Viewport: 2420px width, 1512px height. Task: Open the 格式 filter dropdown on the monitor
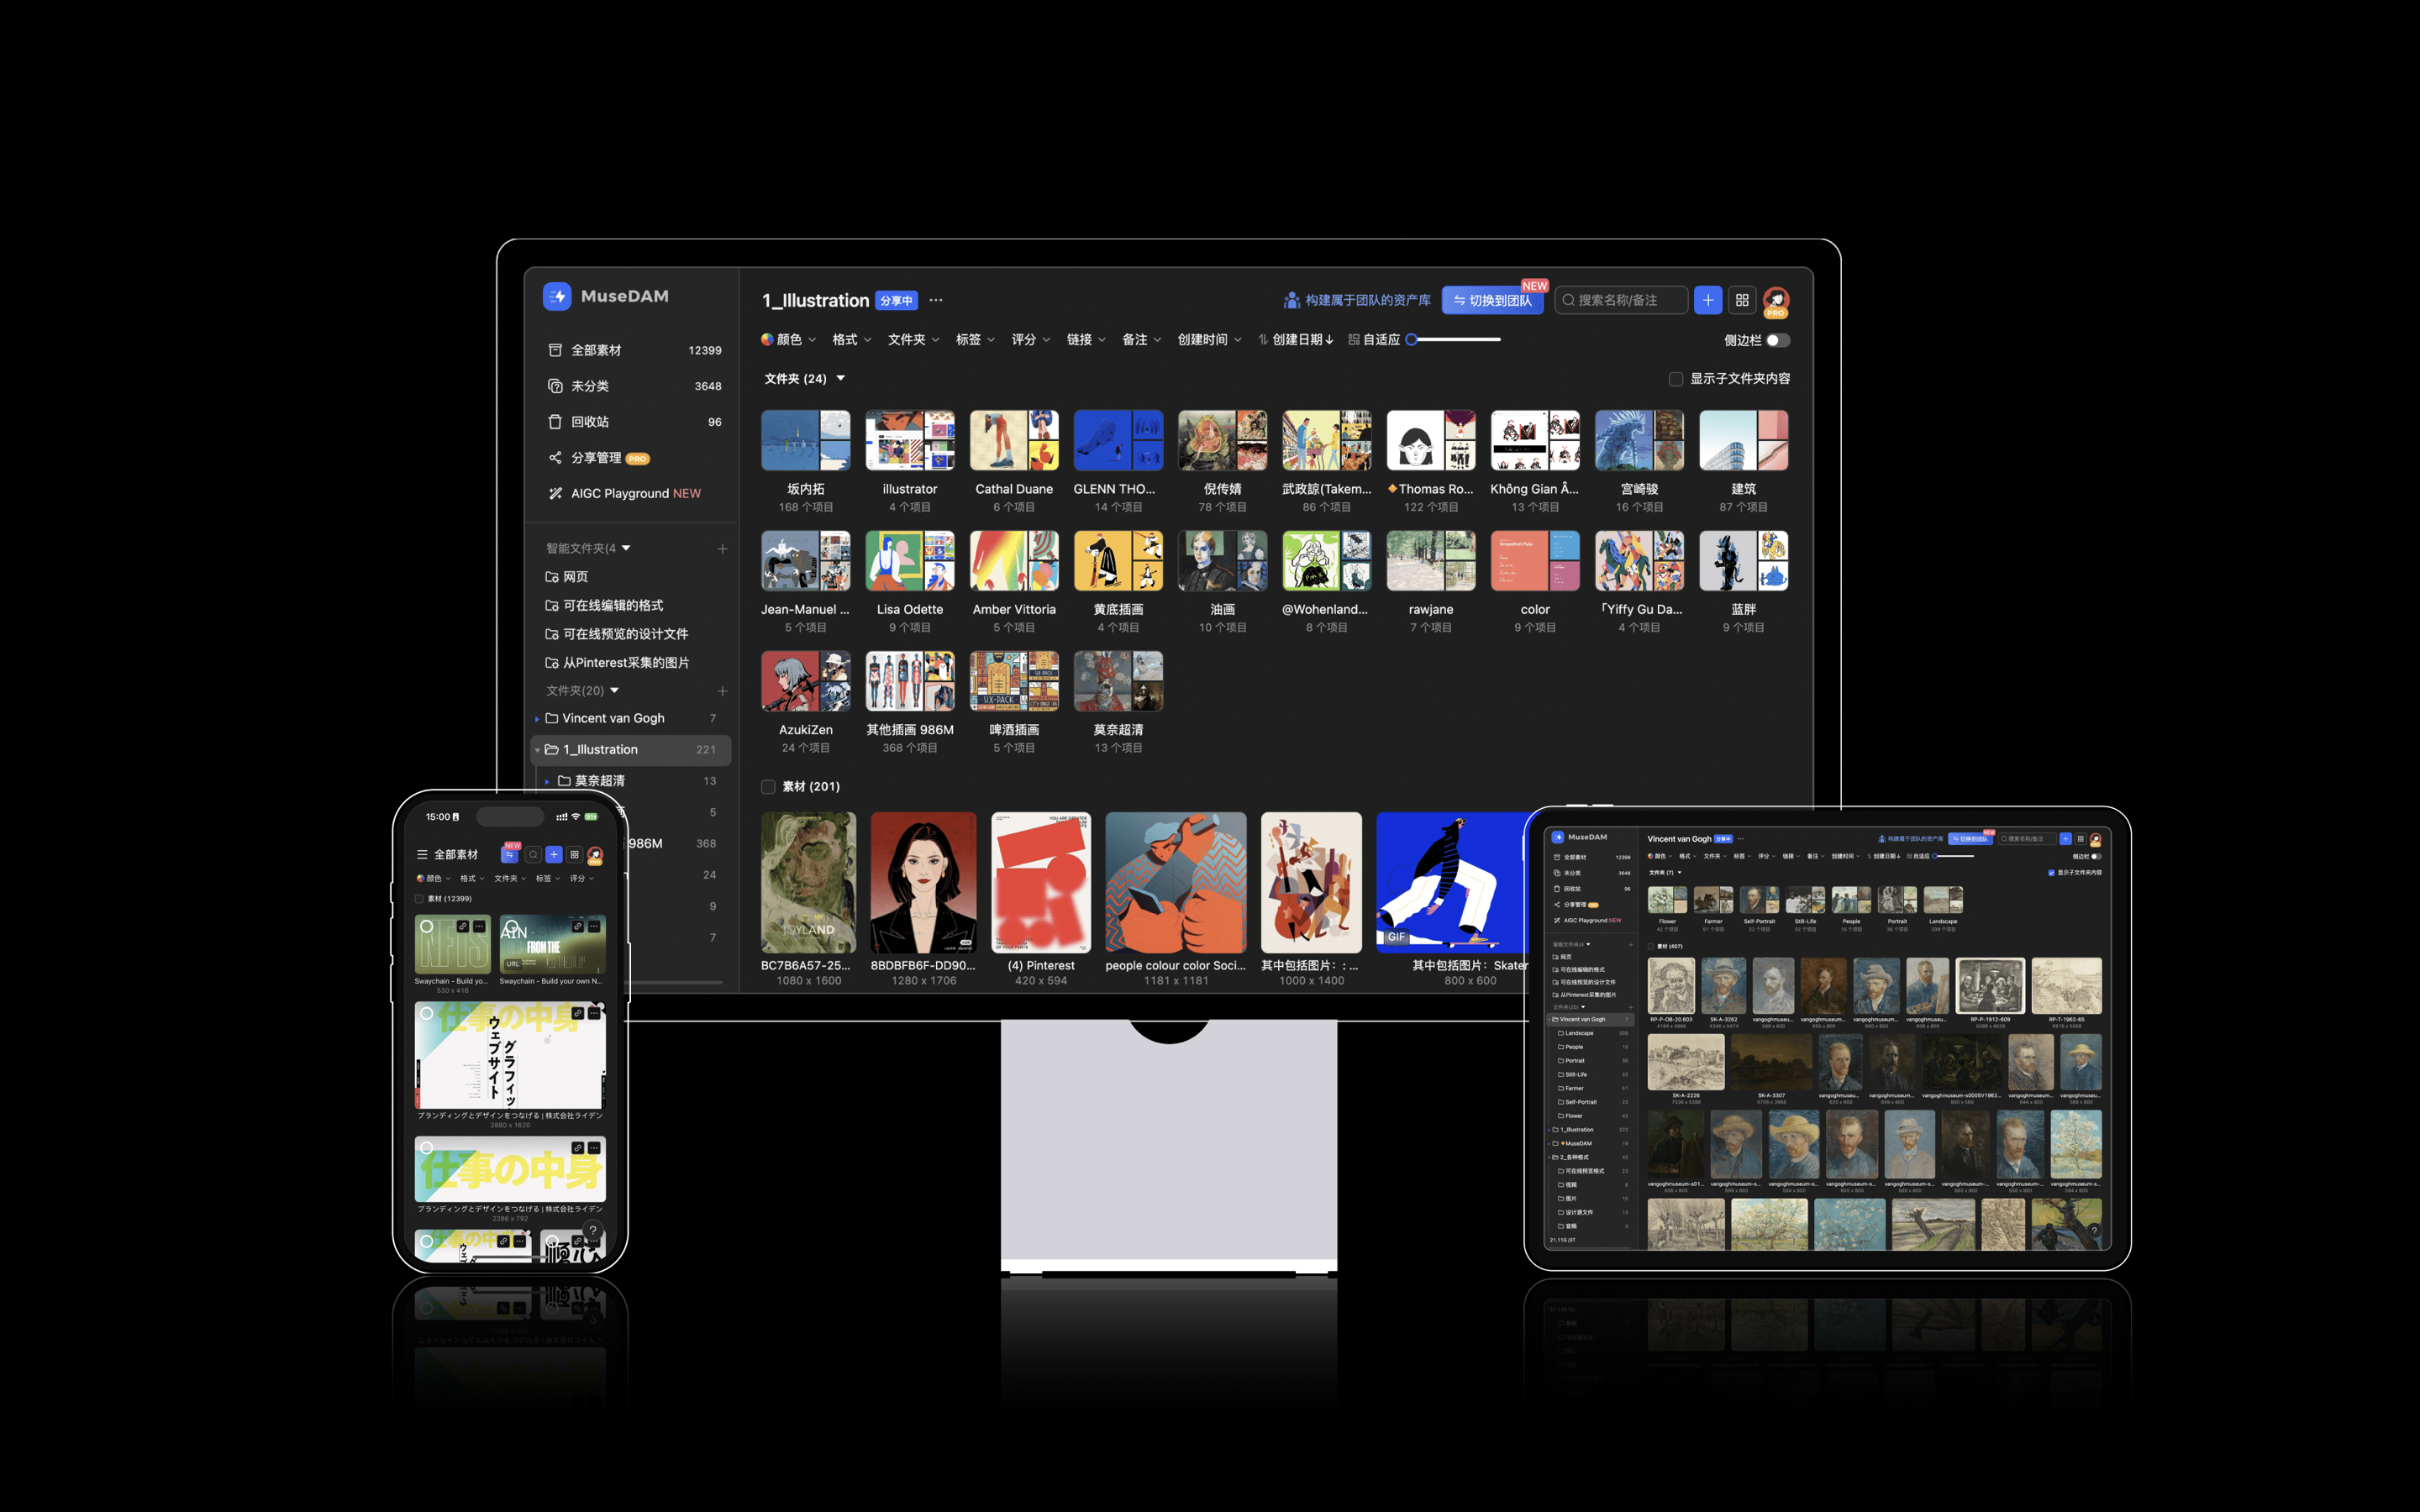click(852, 340)
